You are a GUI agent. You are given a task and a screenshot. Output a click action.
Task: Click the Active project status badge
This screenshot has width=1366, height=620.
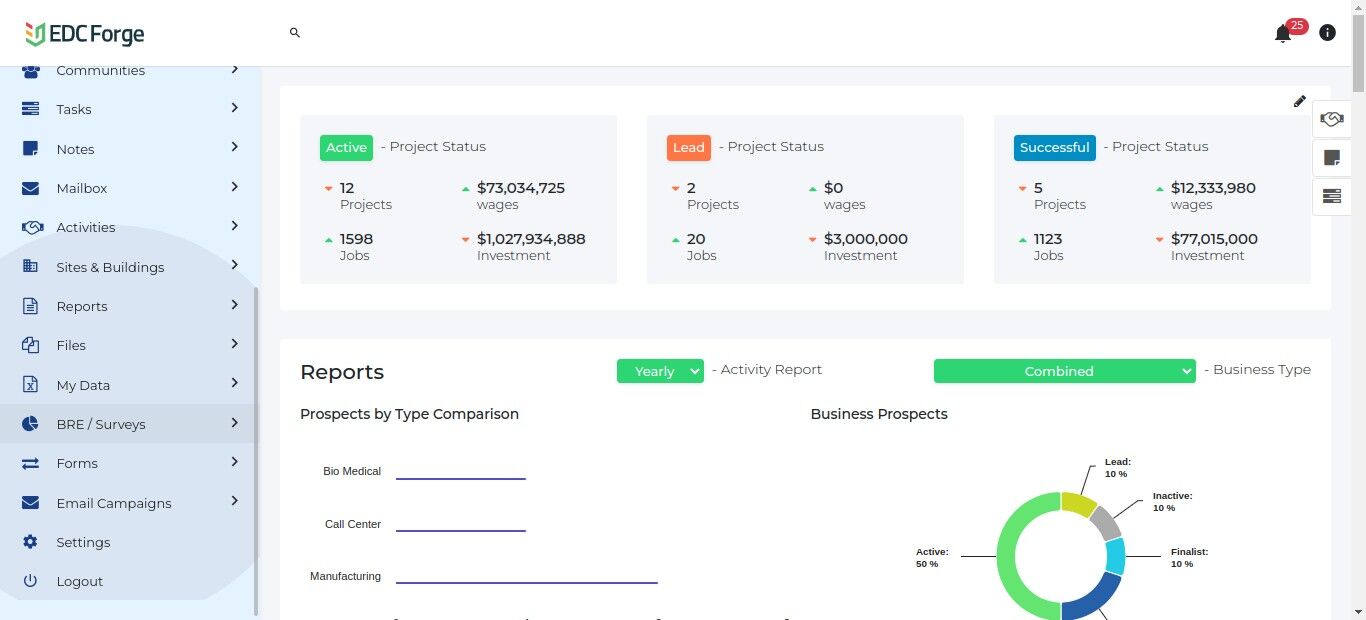click(346, 148)
